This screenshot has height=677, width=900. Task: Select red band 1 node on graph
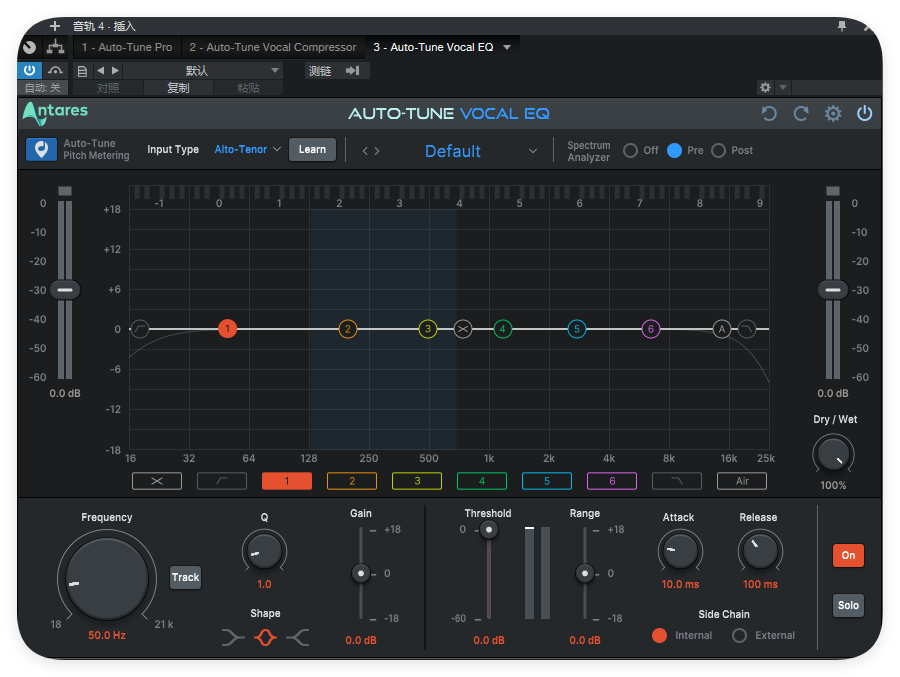coord(227,329)
